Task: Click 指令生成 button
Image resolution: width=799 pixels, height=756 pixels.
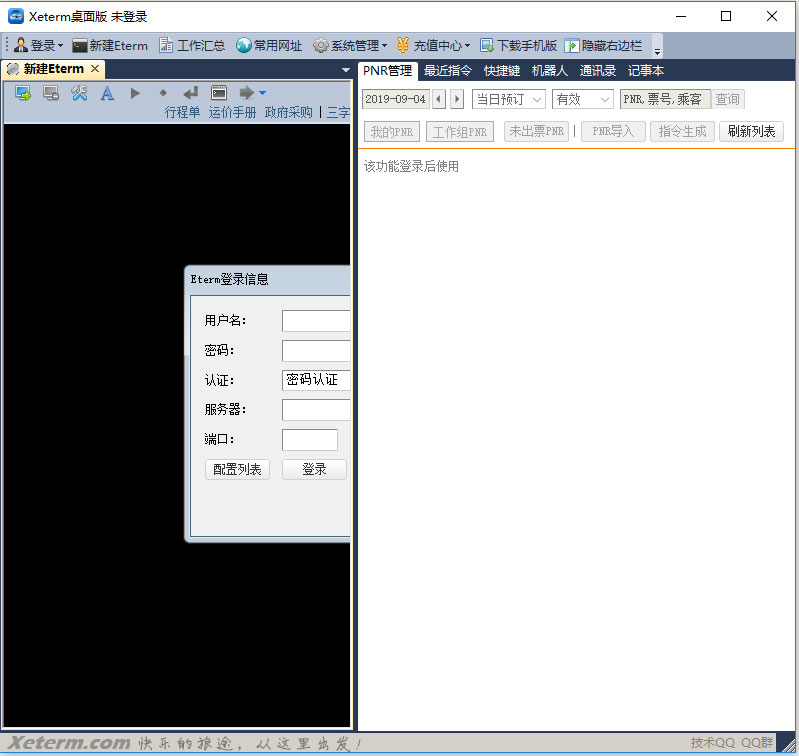Action: 682,131
